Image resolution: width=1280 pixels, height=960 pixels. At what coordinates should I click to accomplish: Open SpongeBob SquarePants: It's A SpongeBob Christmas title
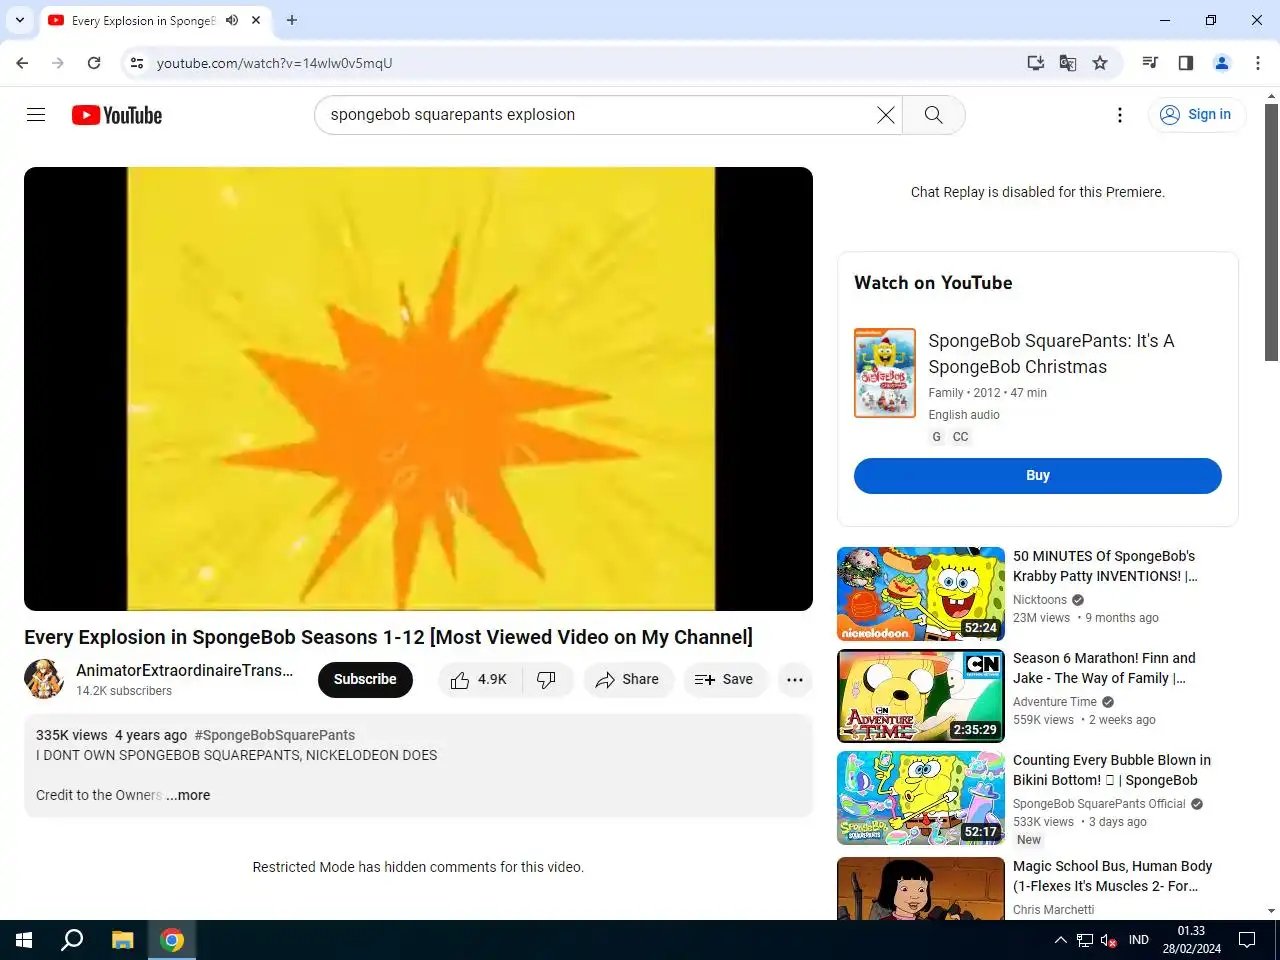click(x=1051, y=354)
